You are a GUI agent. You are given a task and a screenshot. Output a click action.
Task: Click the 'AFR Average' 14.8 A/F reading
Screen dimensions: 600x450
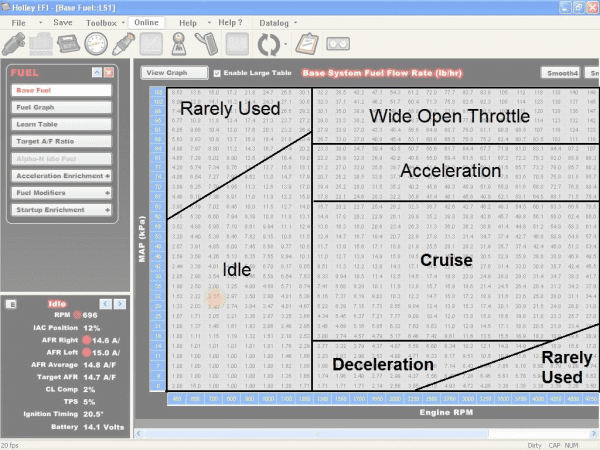(73, 365)
